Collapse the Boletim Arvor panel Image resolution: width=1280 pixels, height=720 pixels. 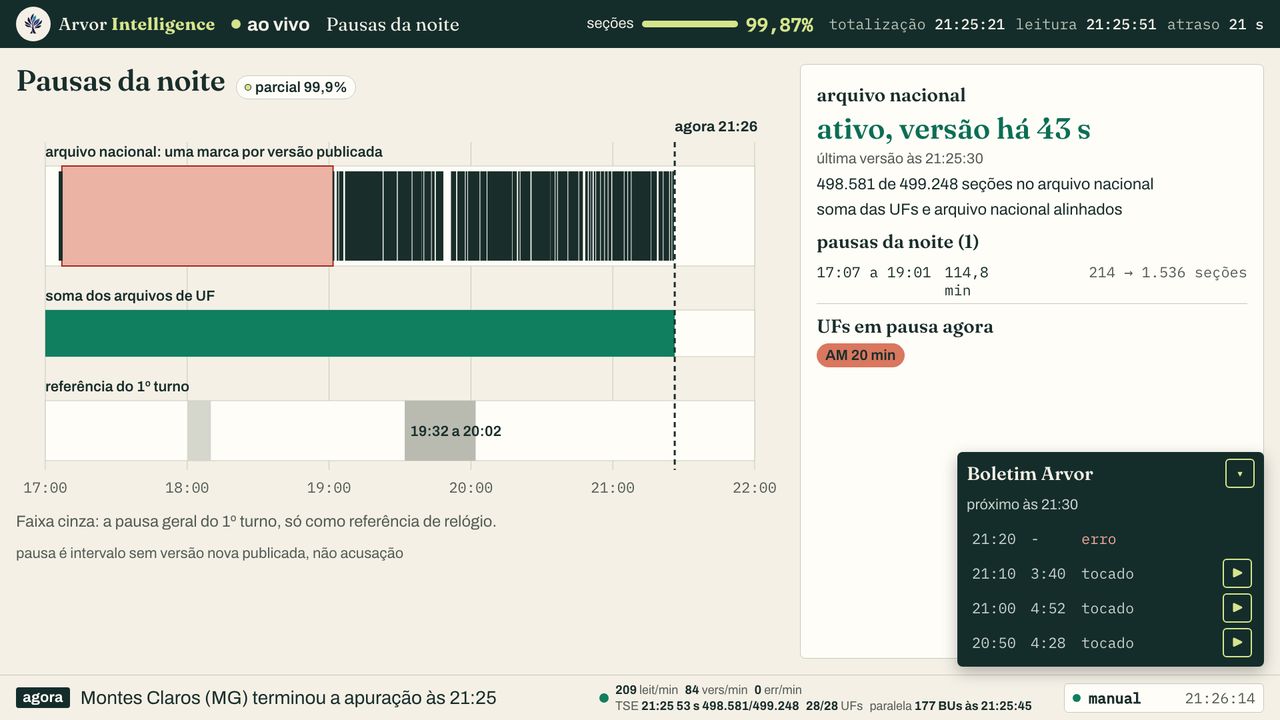click(1240, 474)
